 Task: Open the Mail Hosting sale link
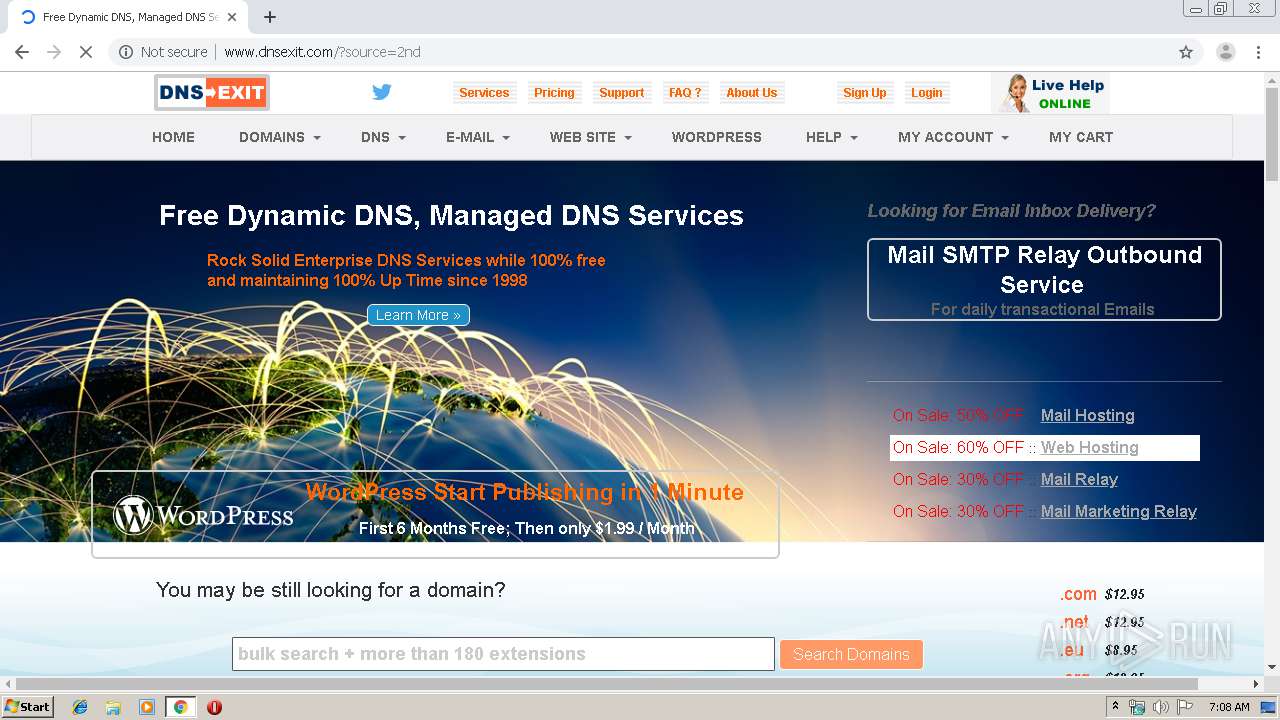(1087, 415)
